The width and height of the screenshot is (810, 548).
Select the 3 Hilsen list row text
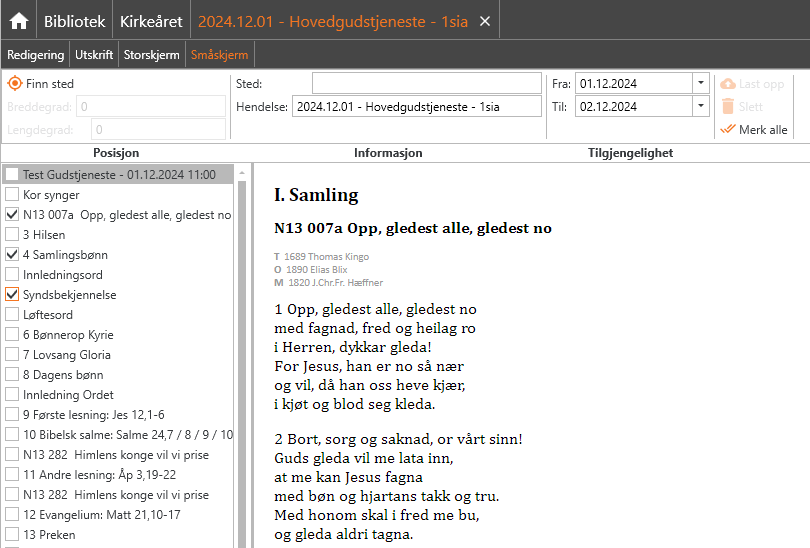click(x=44, y=234)
